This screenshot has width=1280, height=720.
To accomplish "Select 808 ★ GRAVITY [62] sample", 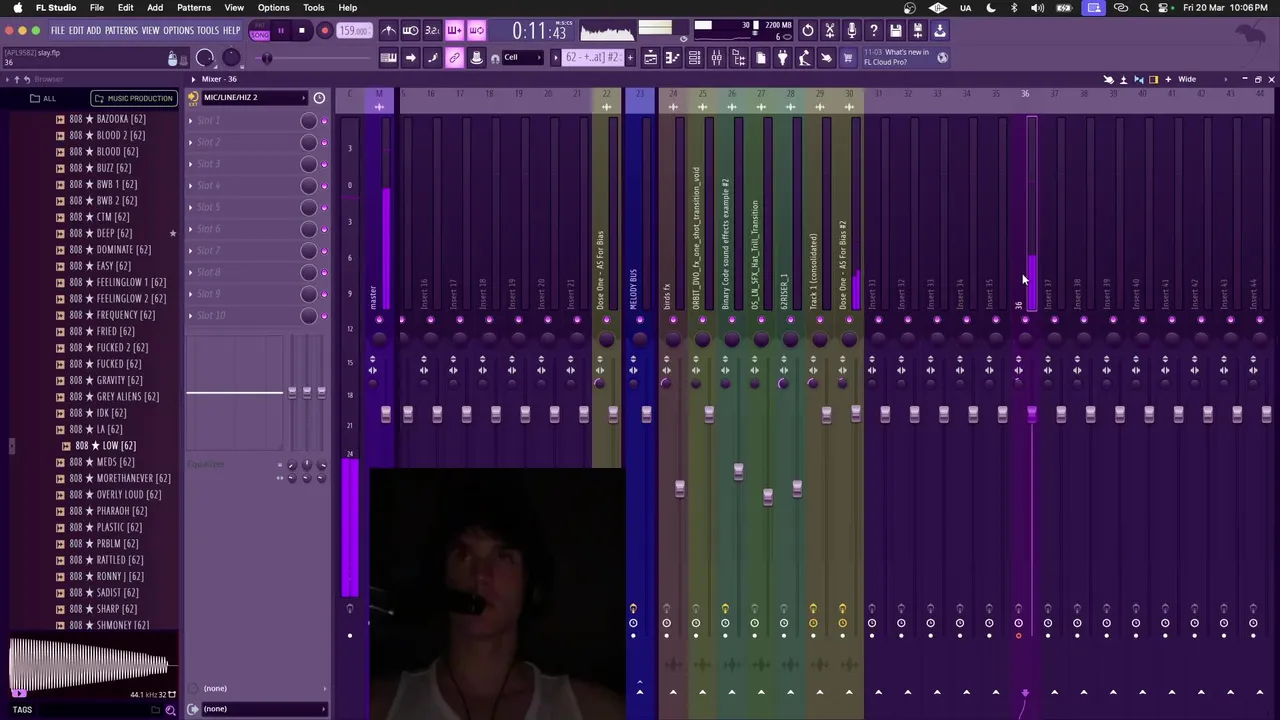I will tap(105, 380).
